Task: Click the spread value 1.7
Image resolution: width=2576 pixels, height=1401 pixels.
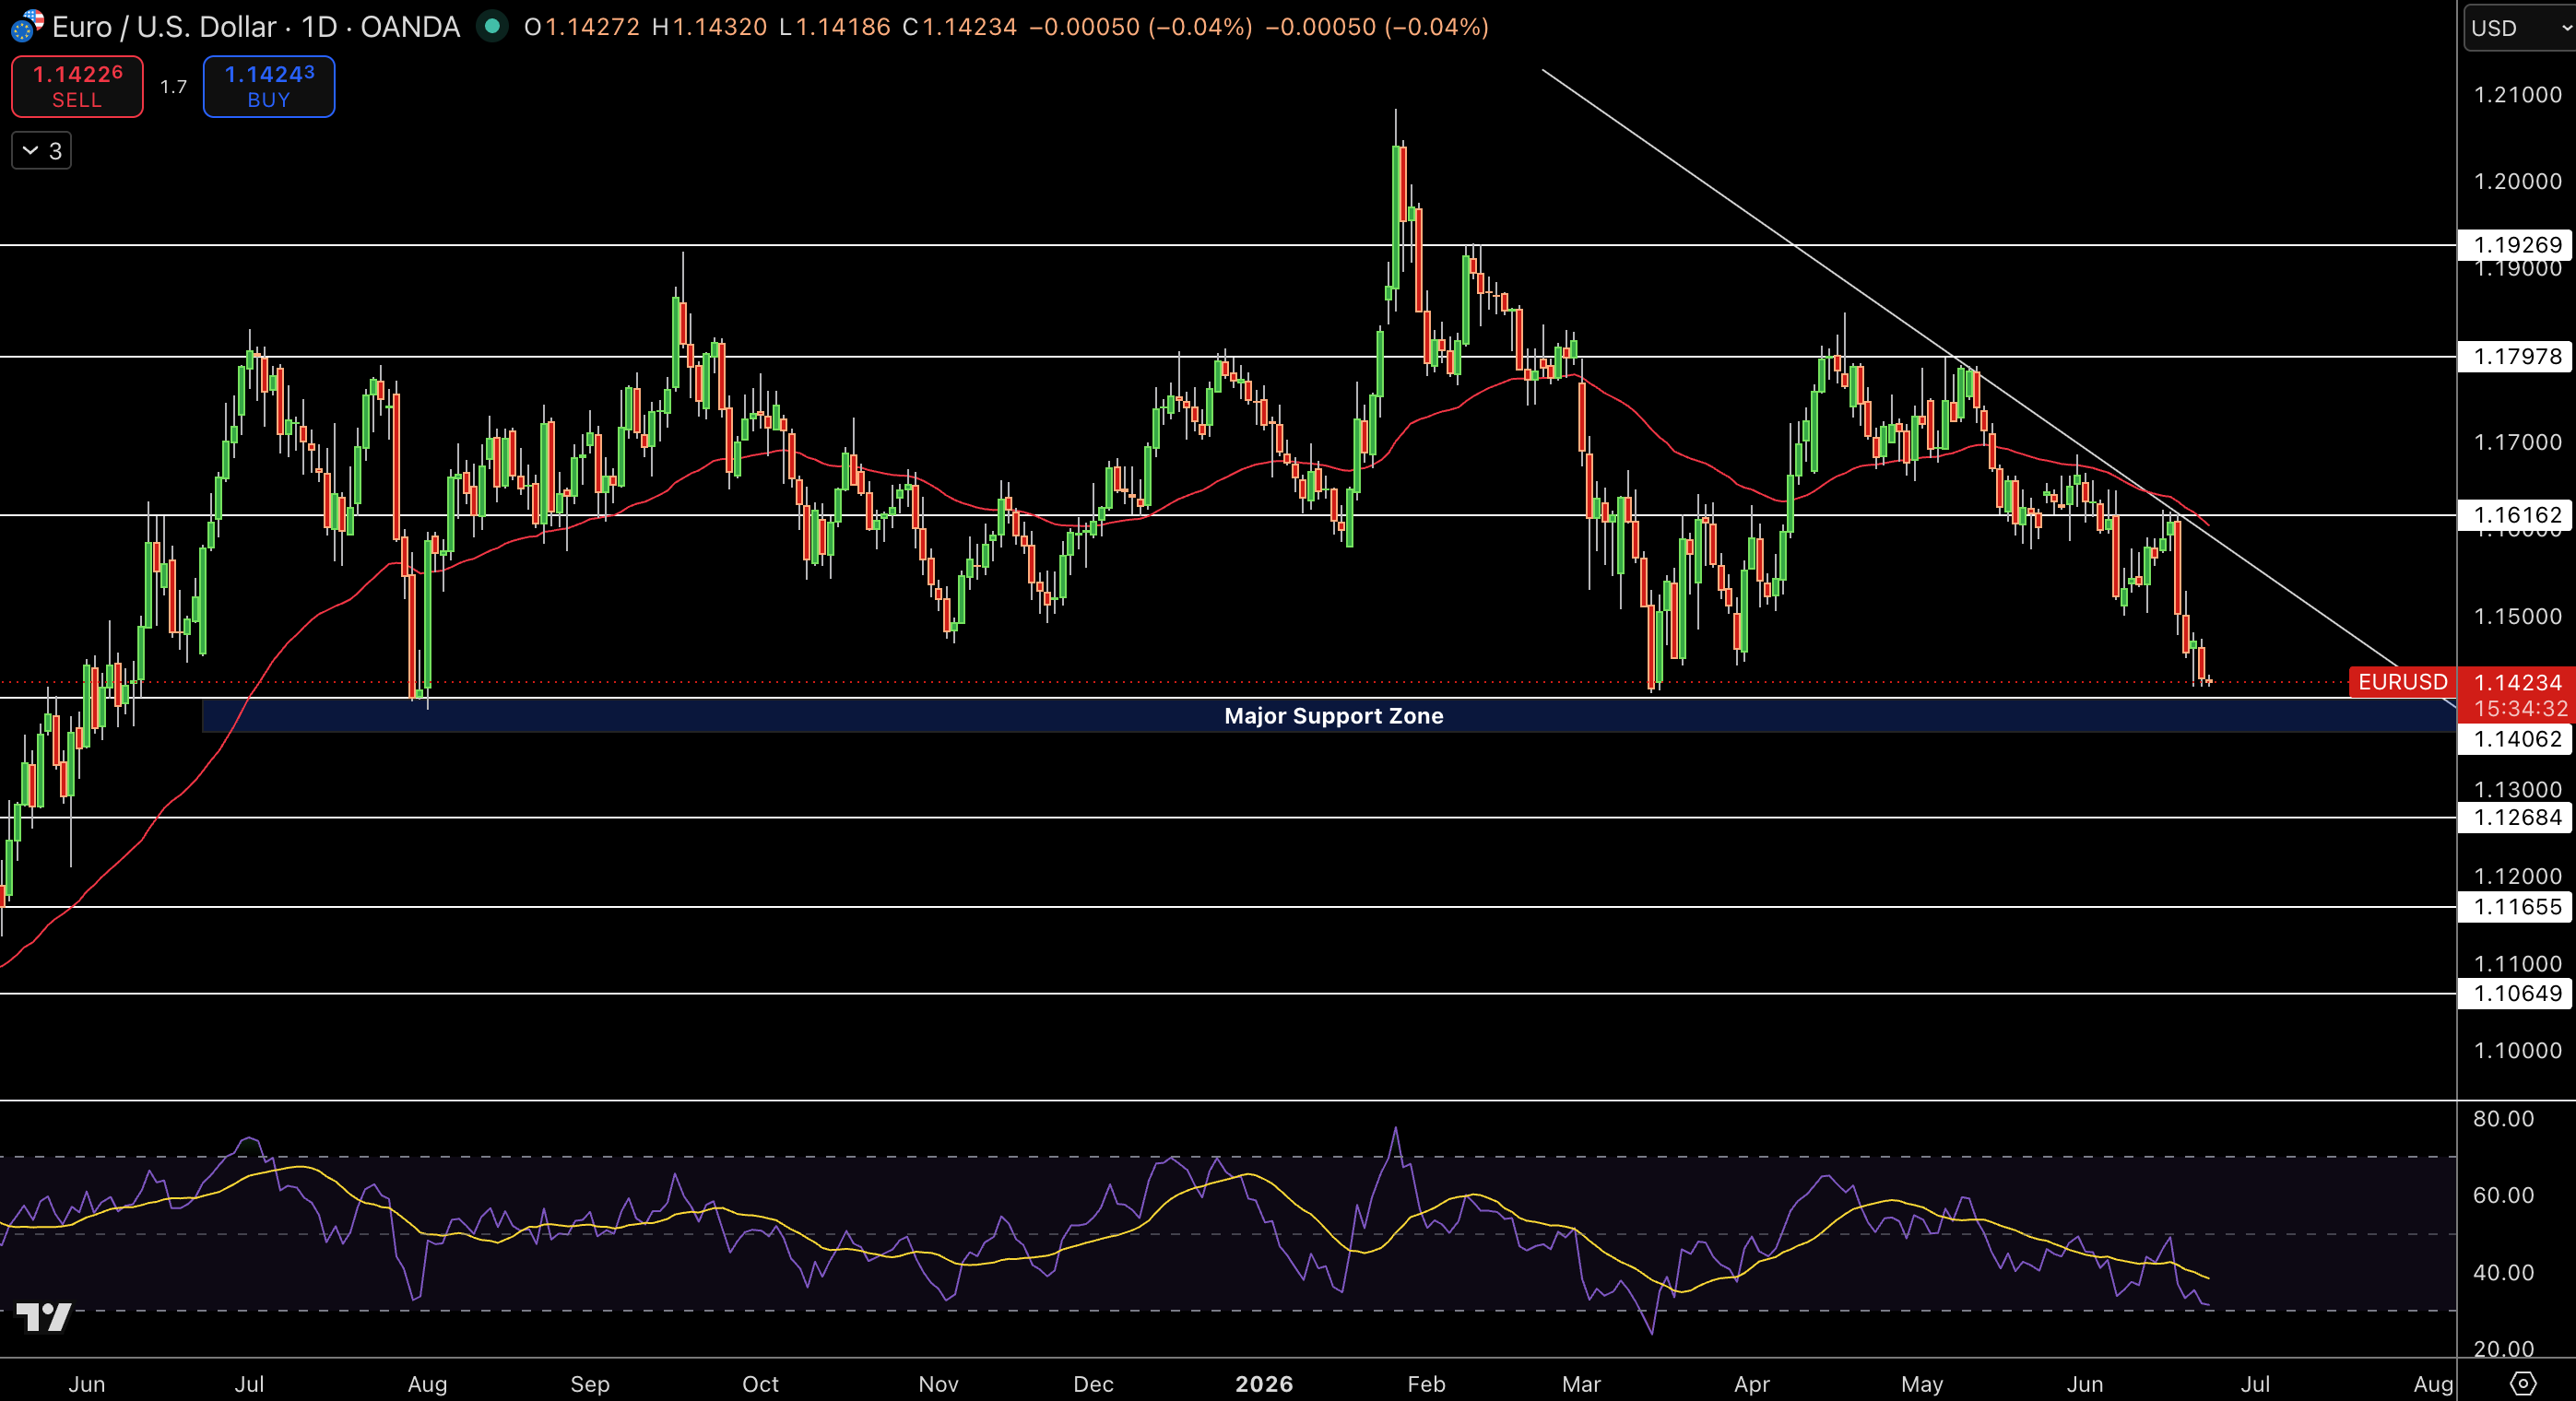Action: click(x=174, y=87)
